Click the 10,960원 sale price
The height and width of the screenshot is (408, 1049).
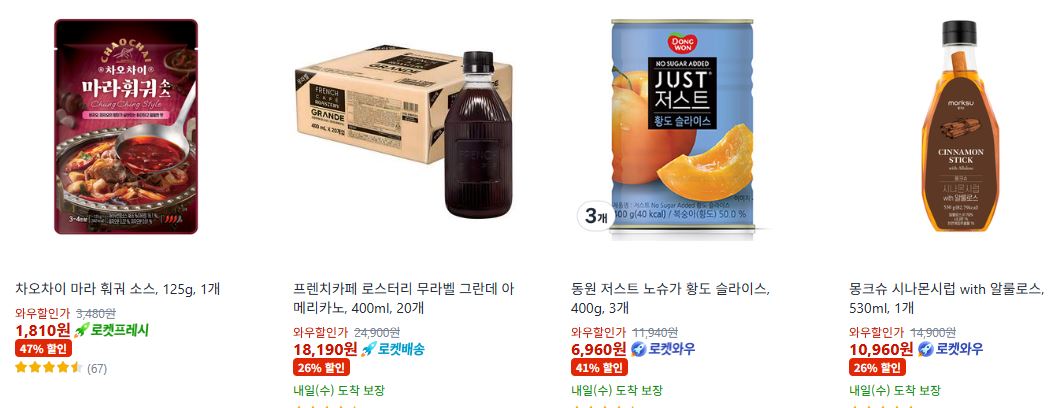[x=881, y=348]
